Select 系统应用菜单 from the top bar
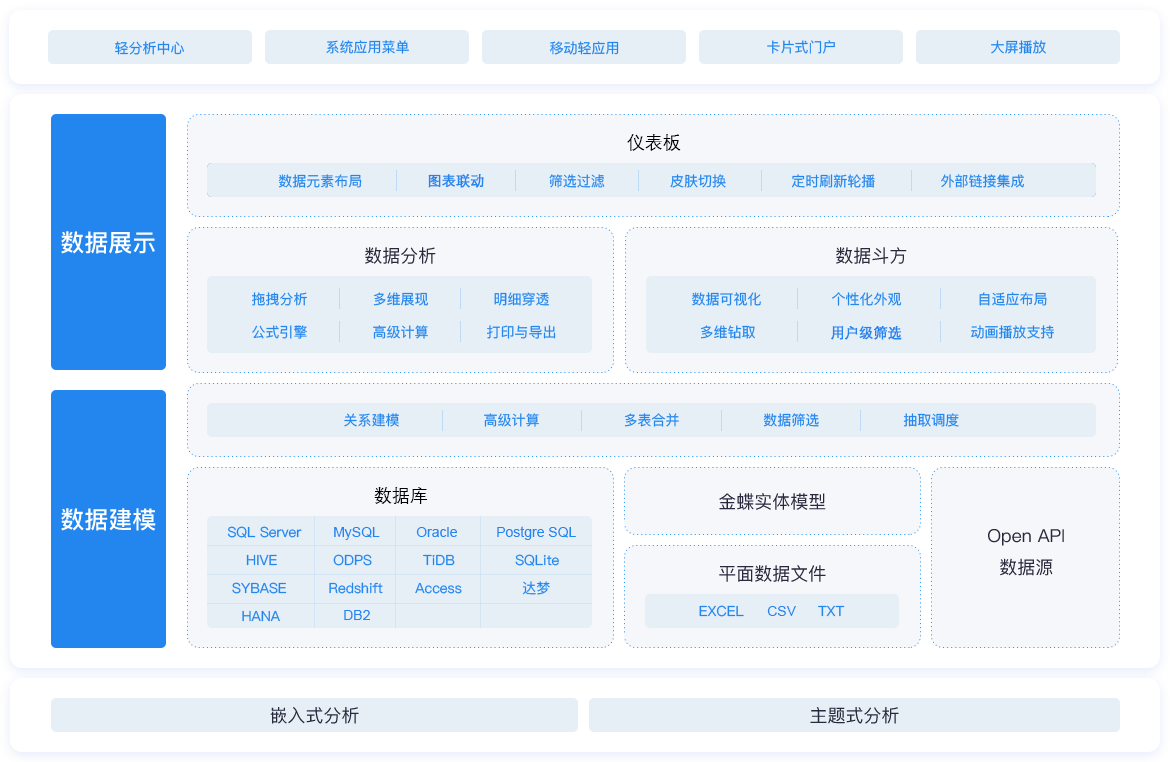The width and height of the screenshot is (1170, 762). tap(366, 46)
